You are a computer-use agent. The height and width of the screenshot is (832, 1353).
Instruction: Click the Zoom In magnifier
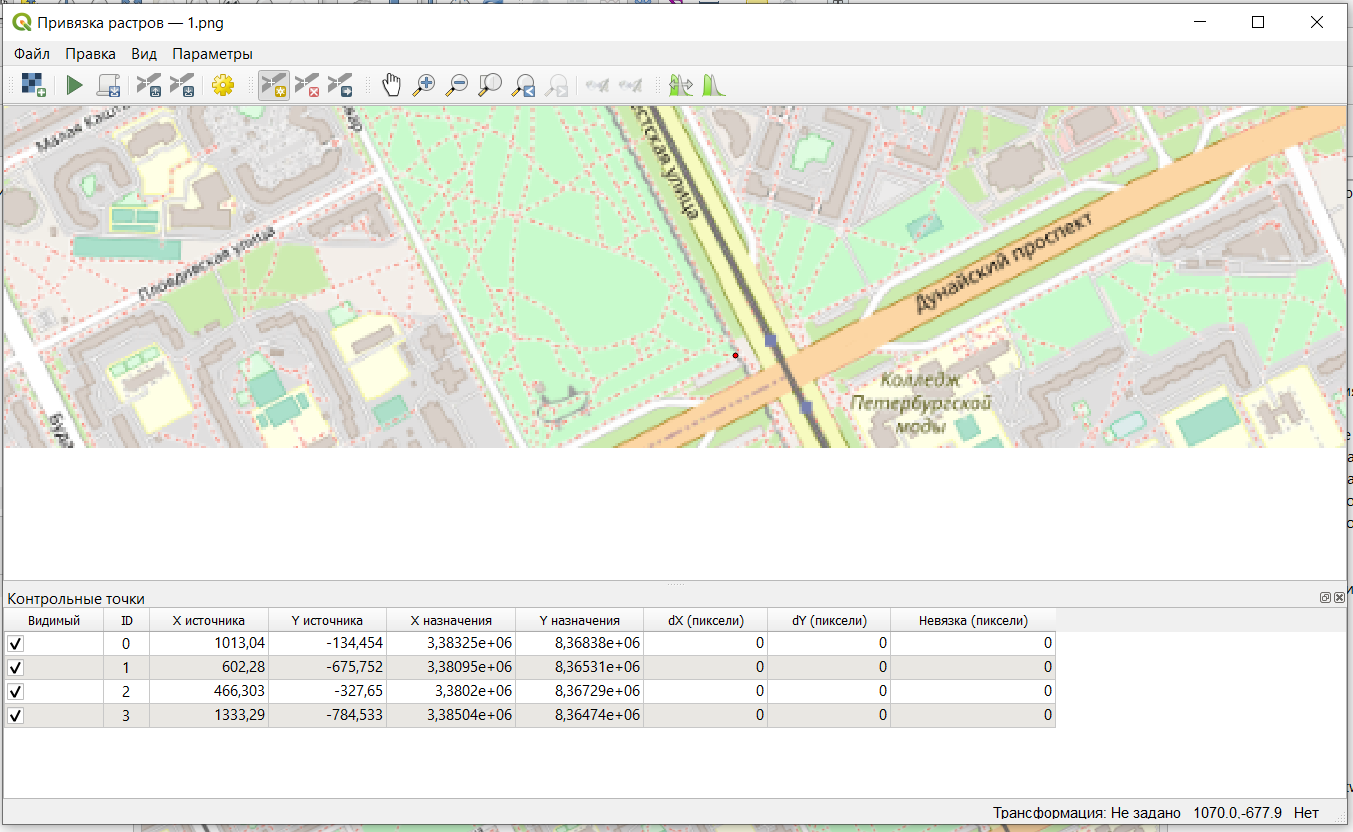(424, 85)
